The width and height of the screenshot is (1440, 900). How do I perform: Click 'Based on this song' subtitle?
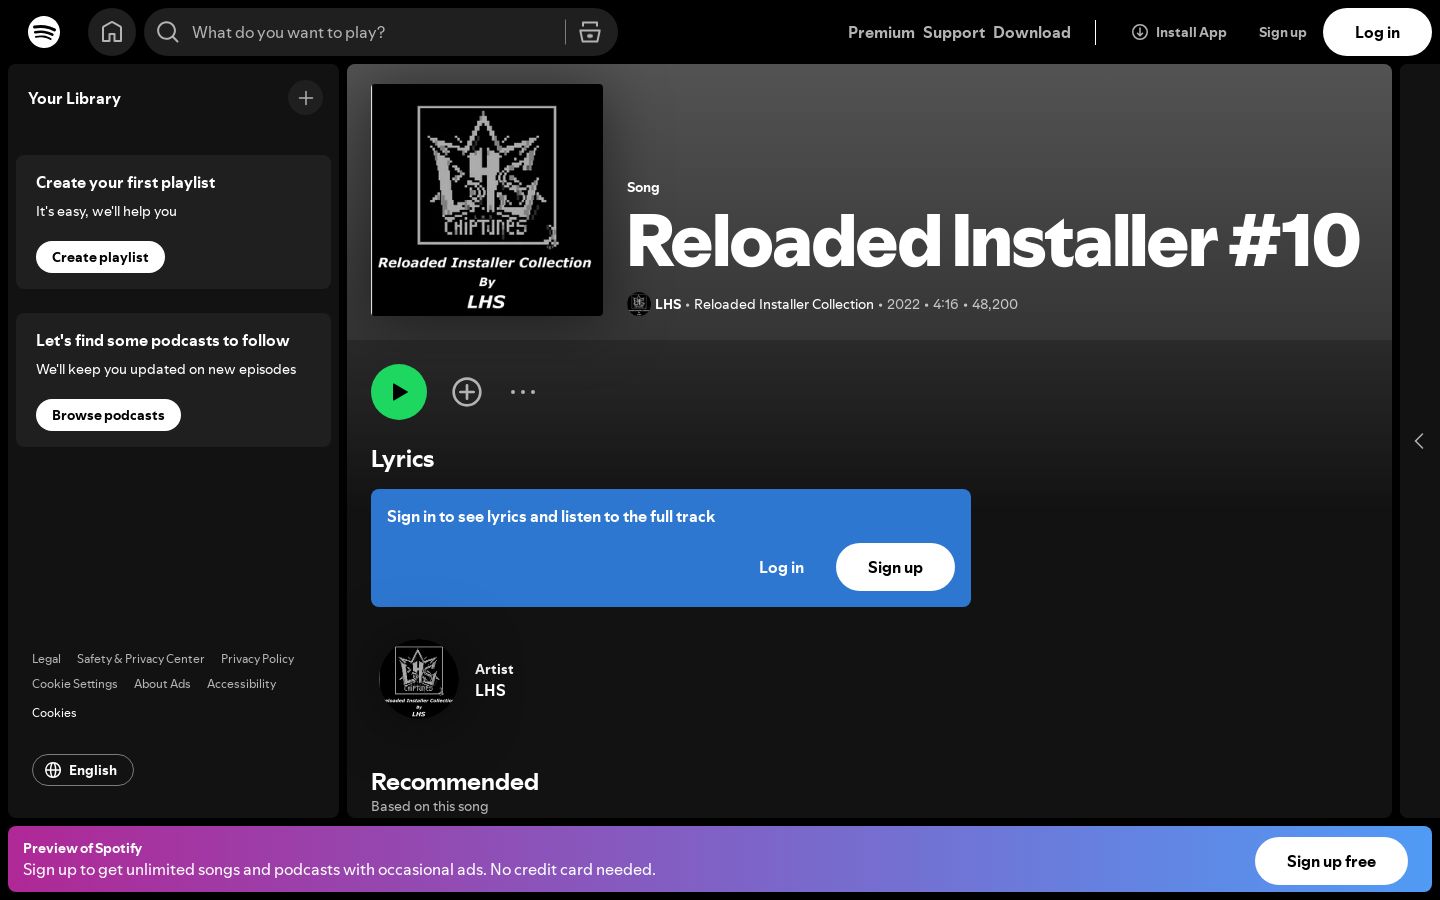pos(430,806)
